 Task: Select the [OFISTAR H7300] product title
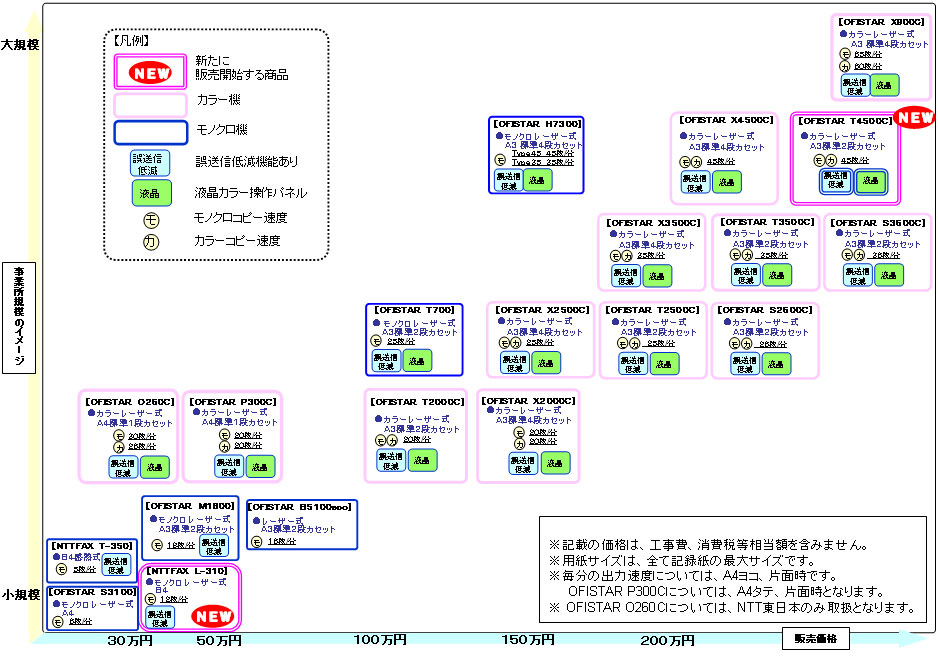click(537, 124)
